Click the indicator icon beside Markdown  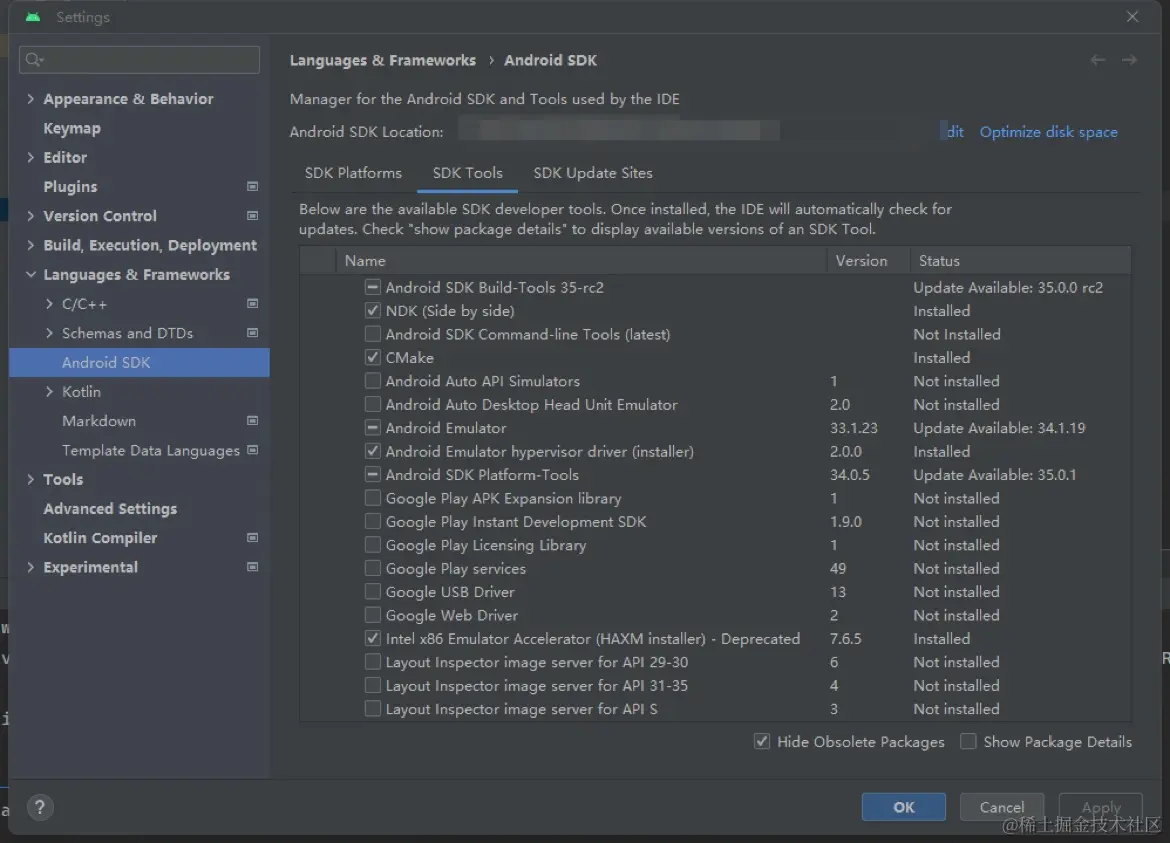(x=253, y=421)
